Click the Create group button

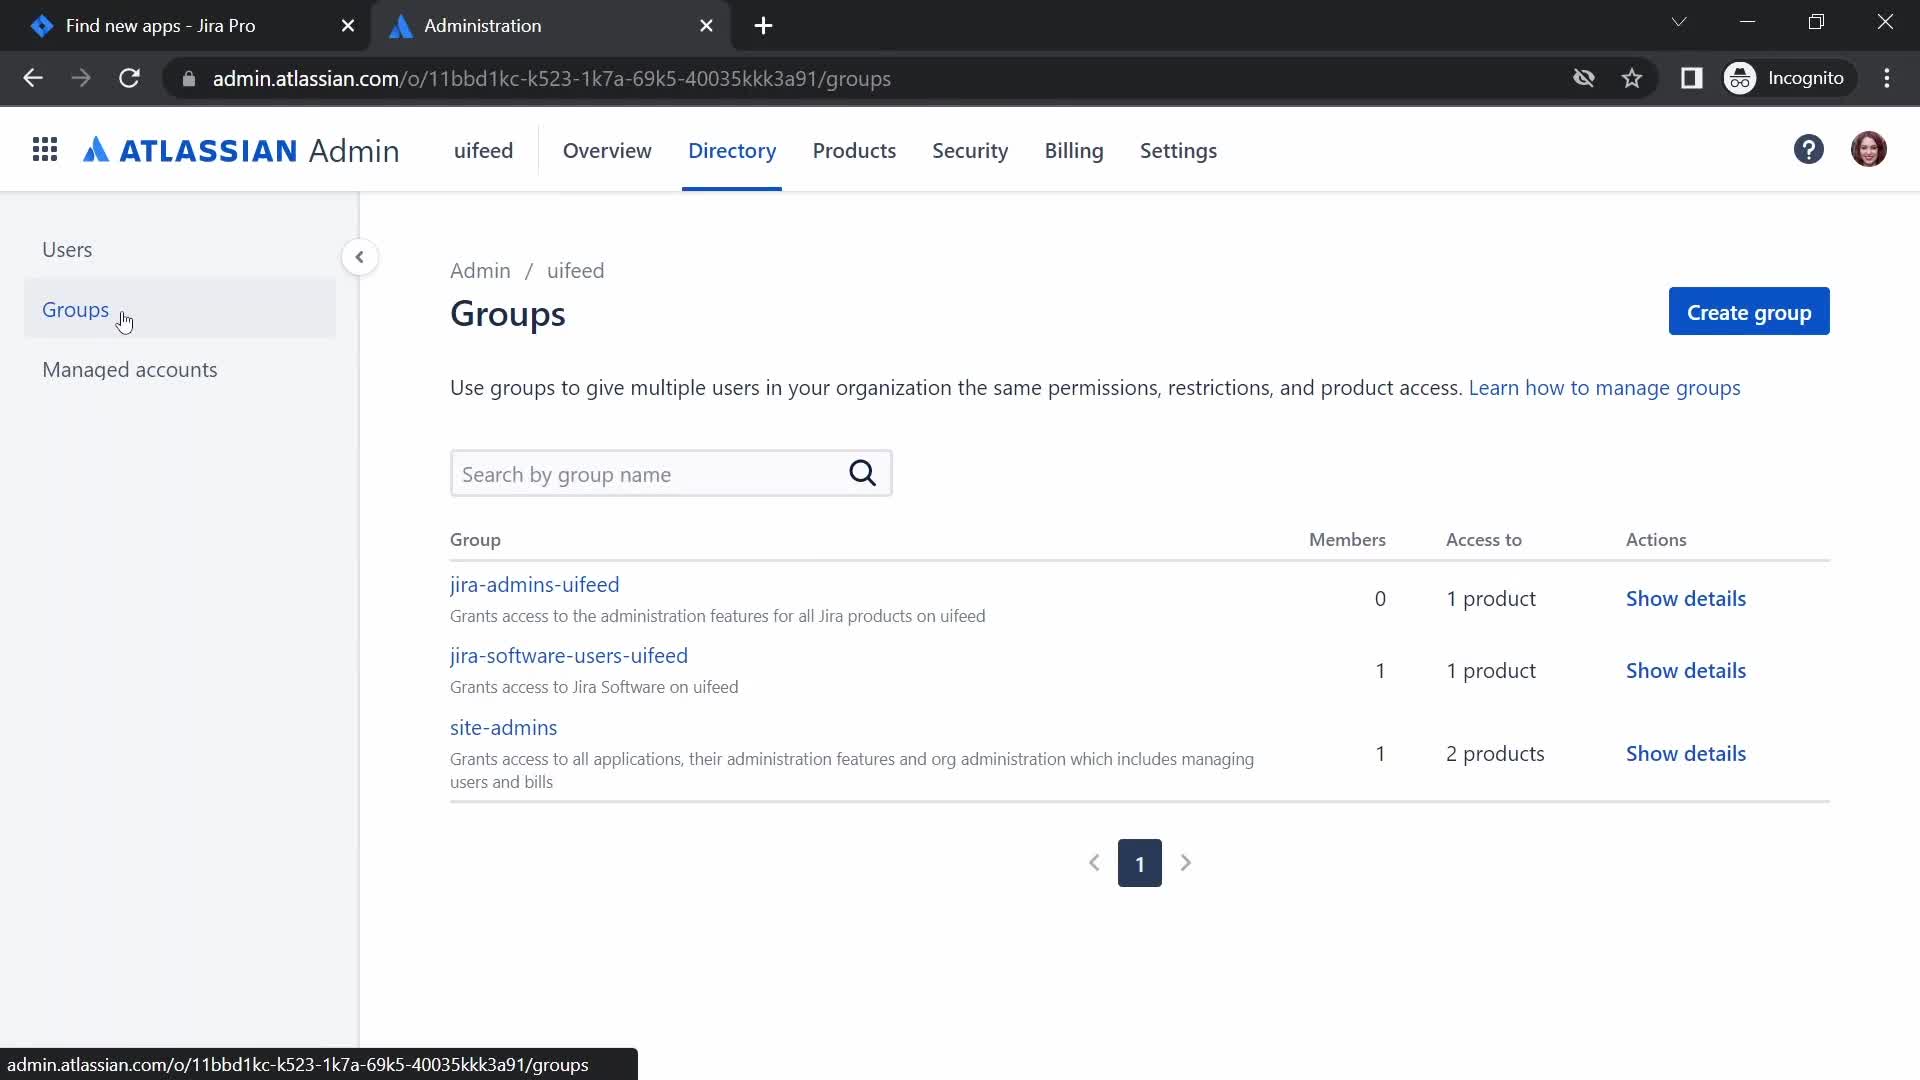pos(1749,312)
